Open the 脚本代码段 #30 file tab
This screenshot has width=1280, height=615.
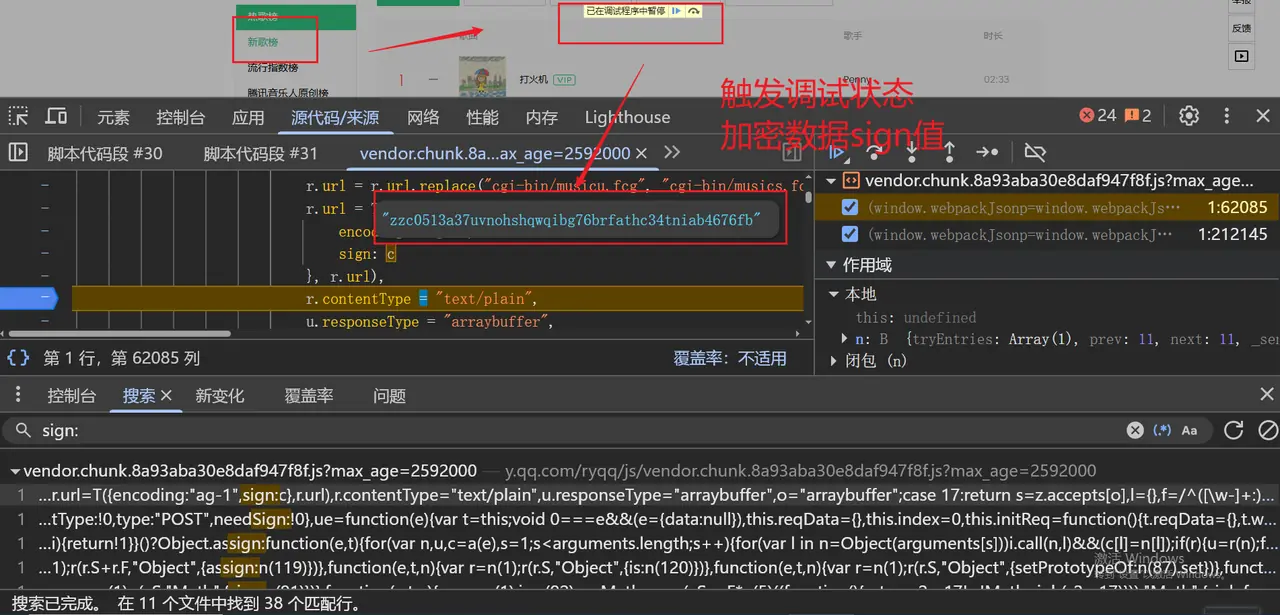click(x=105, y=153)
